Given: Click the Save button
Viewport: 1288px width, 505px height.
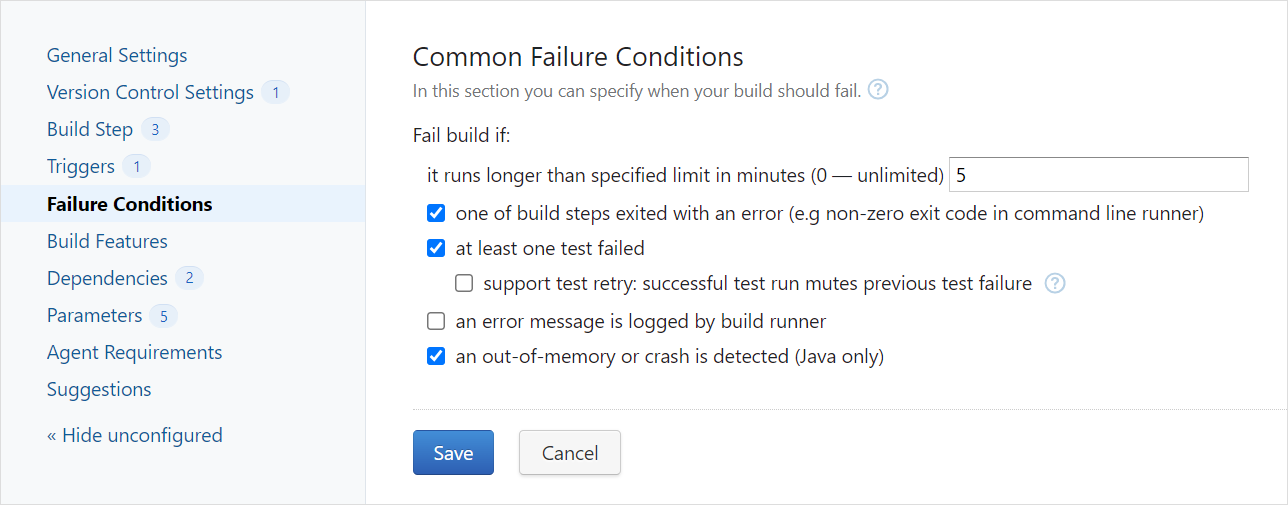Looking at the screenshot, I should pos(453,453).
